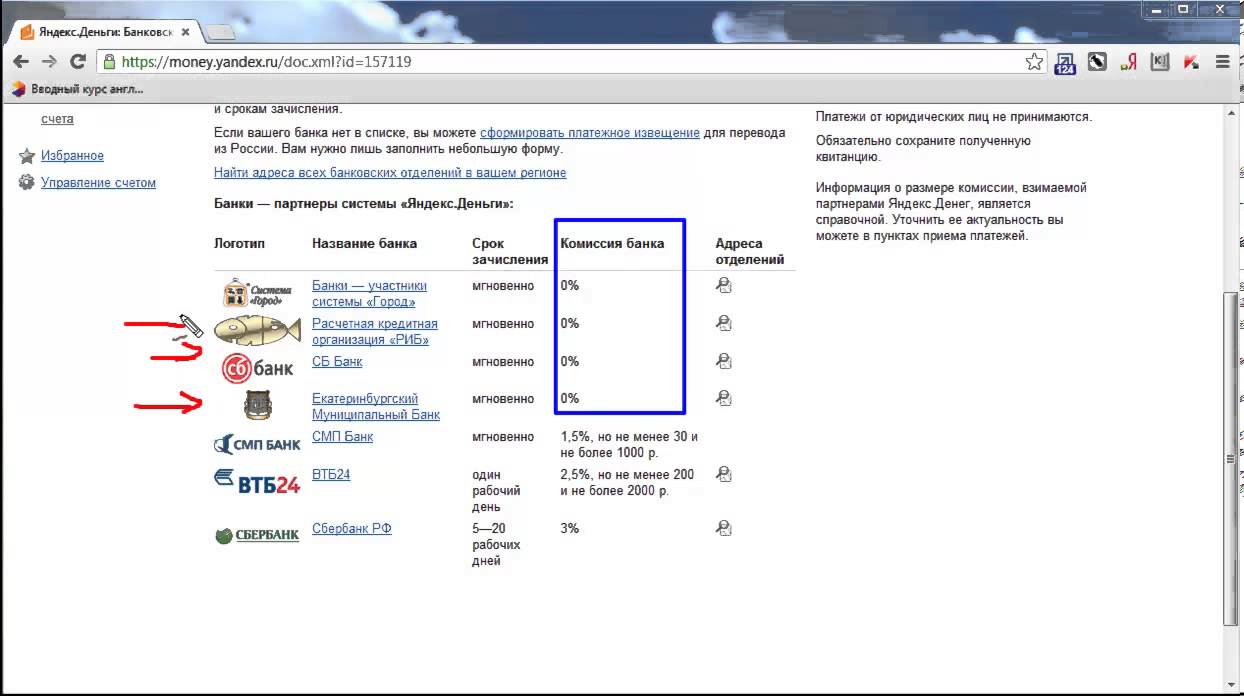Click the star icon beside Избранное

[x=27, y=156]
